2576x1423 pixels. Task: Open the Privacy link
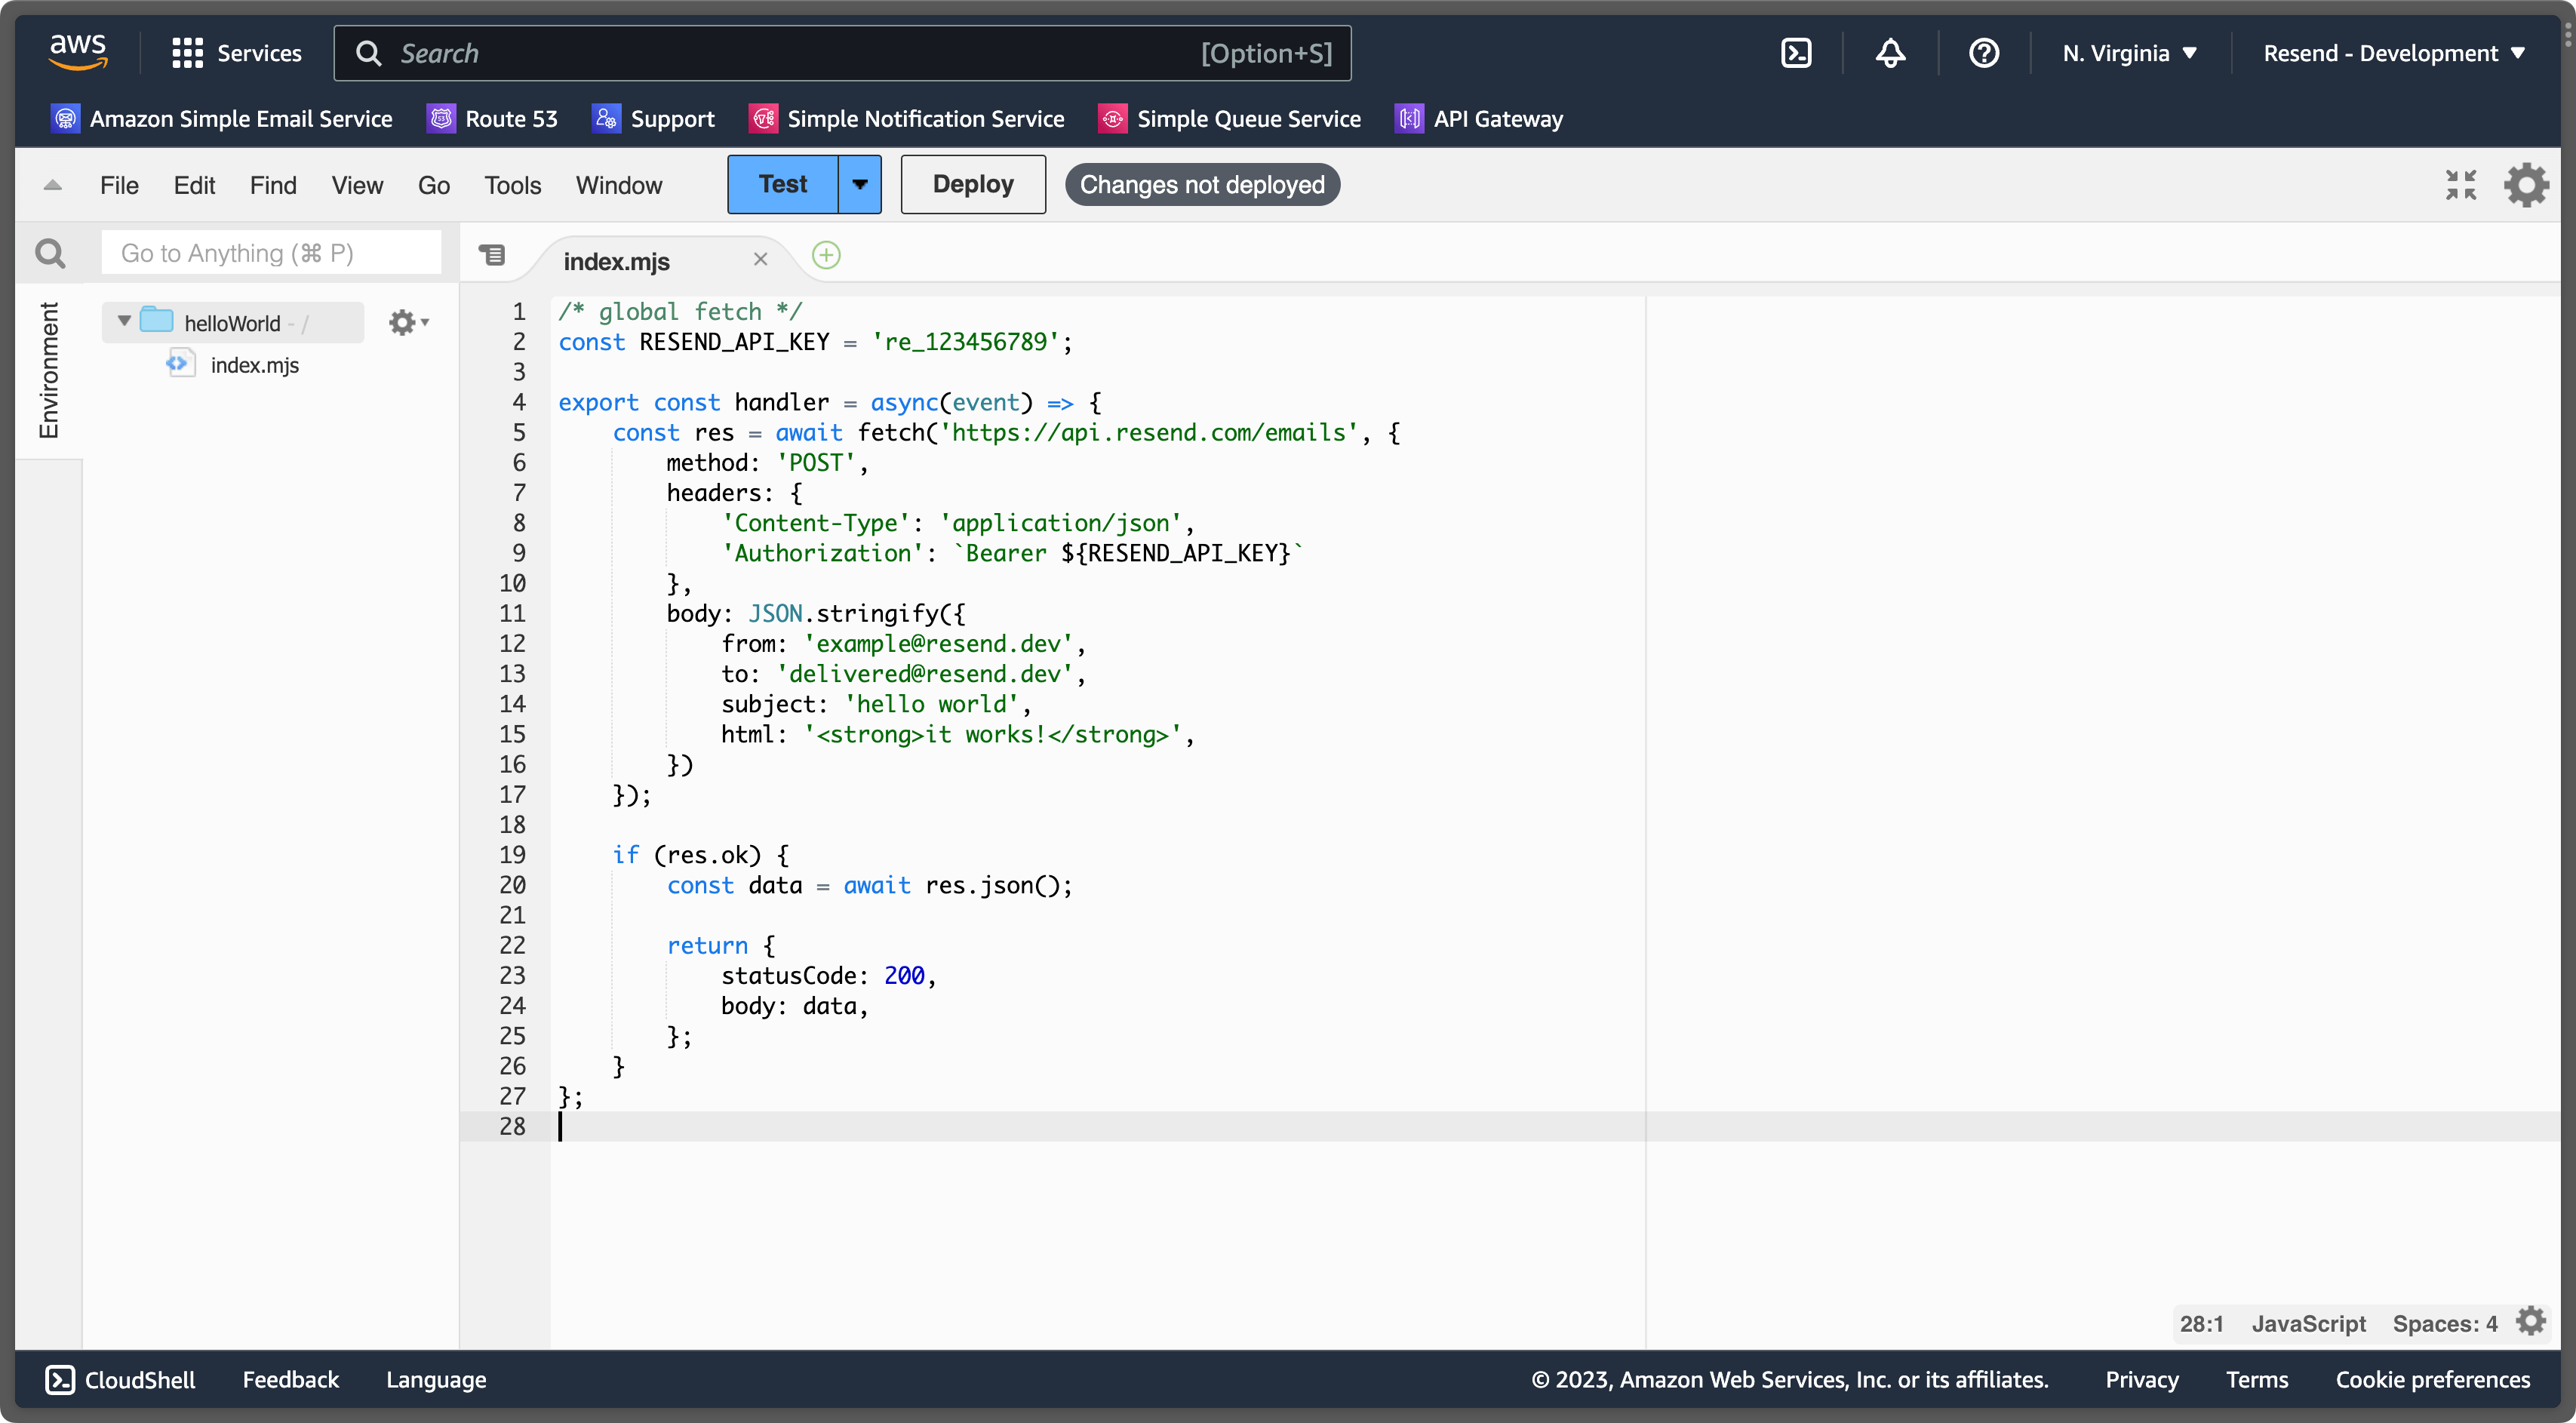click(x=2141, y=1380)
